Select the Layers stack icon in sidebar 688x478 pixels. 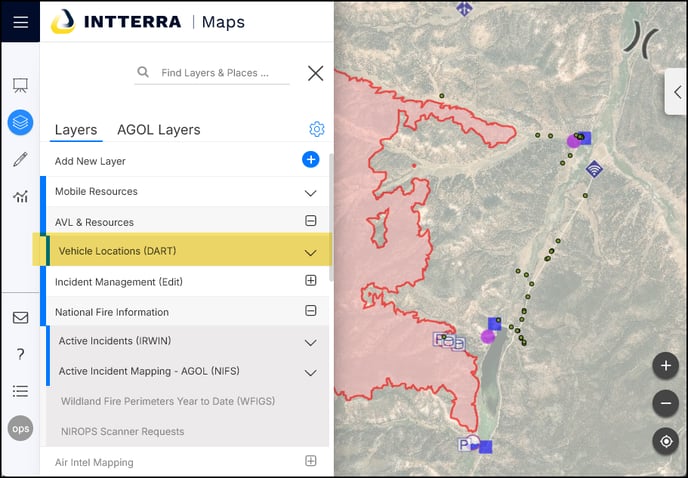[20, 122]
